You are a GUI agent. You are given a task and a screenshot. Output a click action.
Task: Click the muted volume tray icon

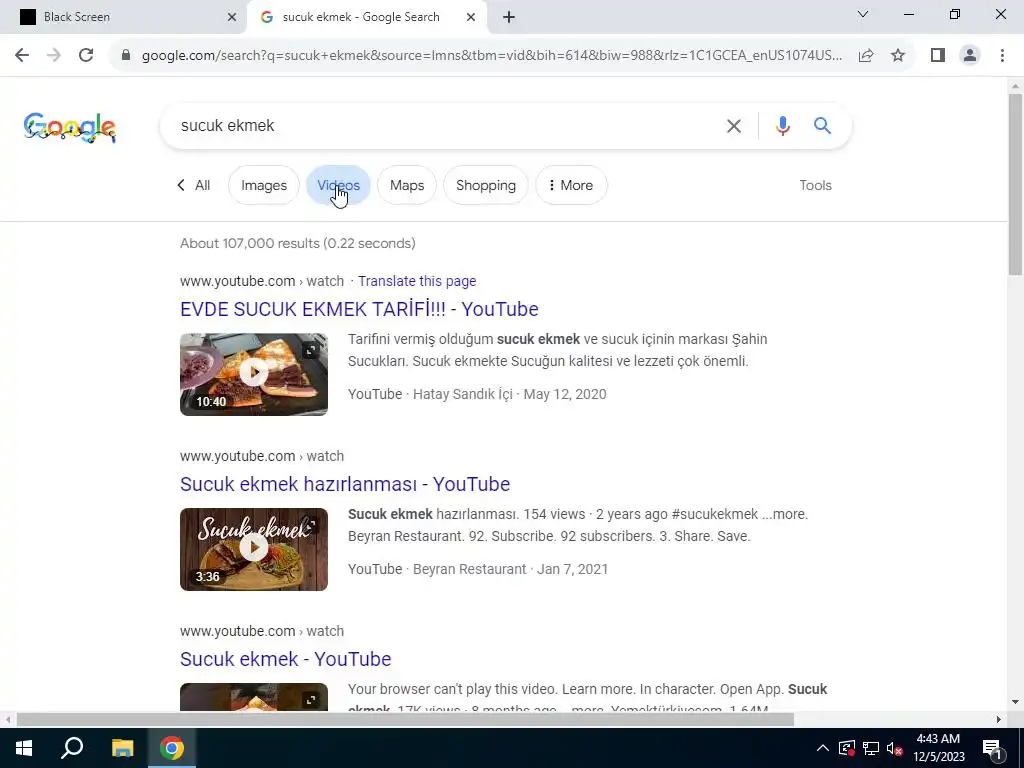[x=894, y=748]
